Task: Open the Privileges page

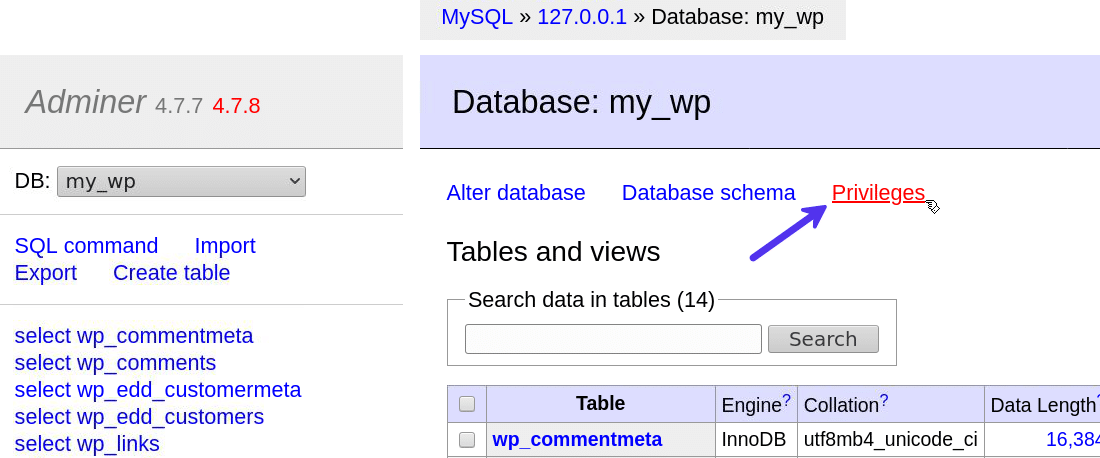Action: pos(878,193)
